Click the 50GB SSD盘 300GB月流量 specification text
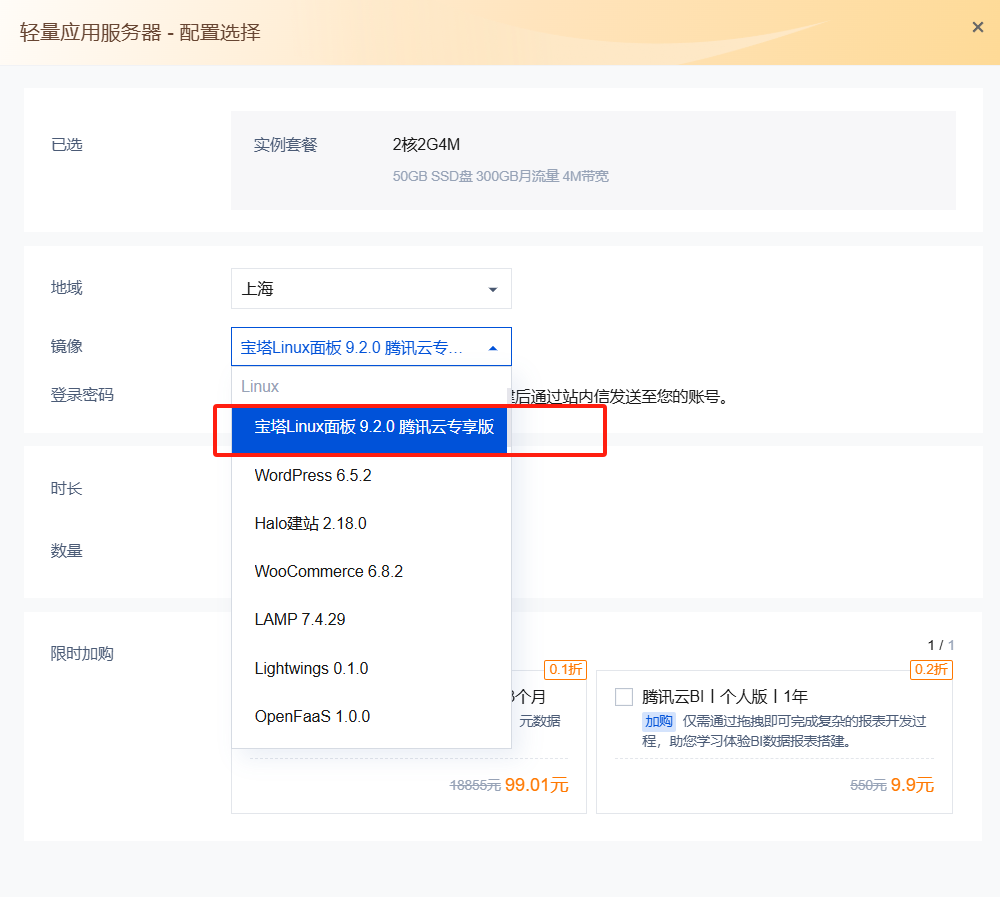The width and height of the screenshot is (1000, 897). click(x=501, y=176)
